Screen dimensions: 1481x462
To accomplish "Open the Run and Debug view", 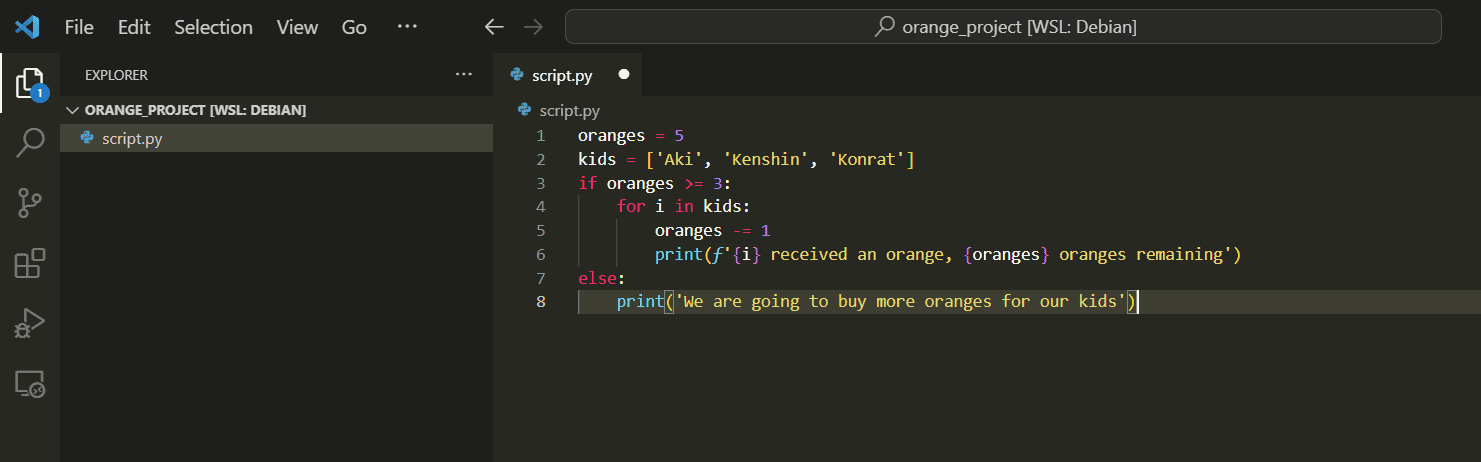I will [30, 324].
